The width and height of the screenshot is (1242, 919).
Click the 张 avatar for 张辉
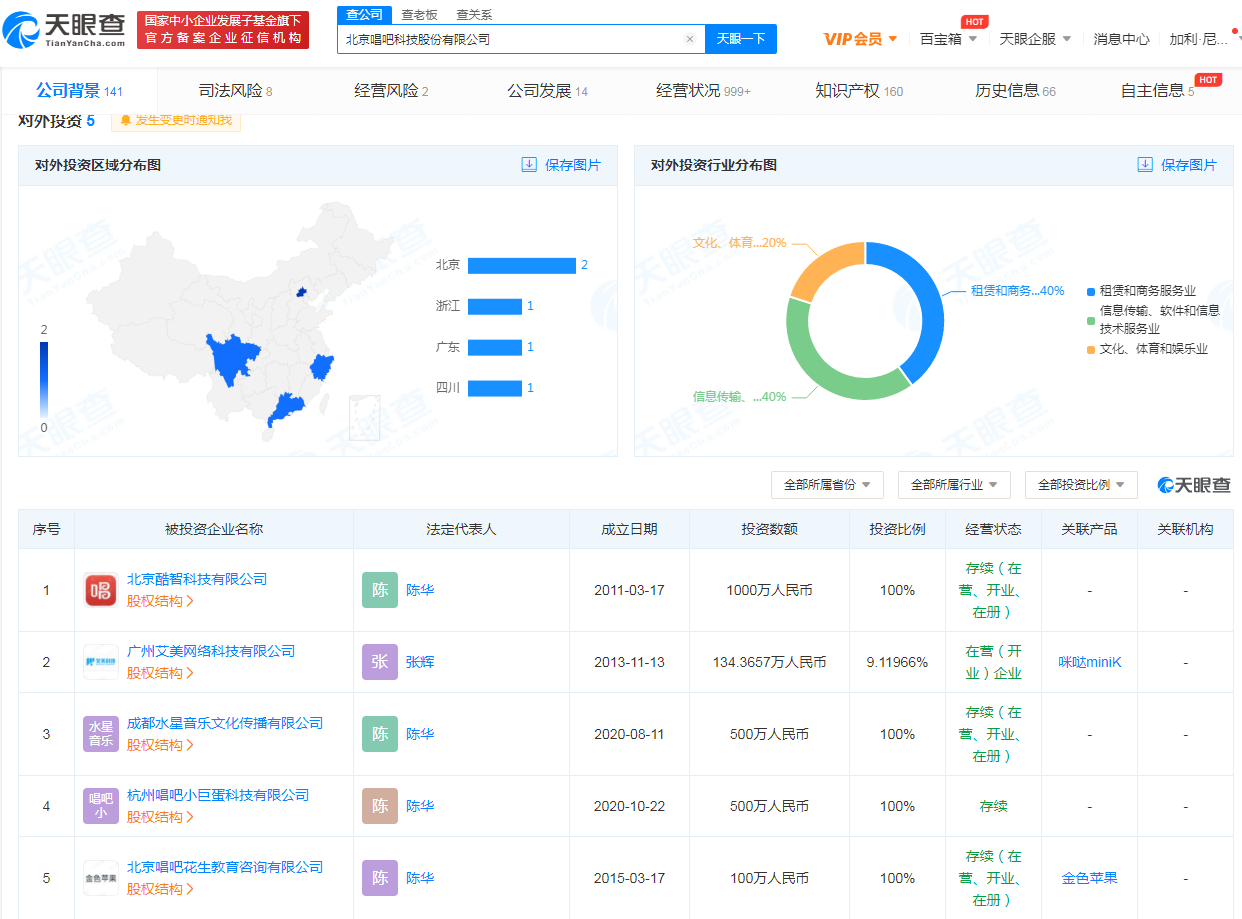pyautogui.click(x=380, y=662)
